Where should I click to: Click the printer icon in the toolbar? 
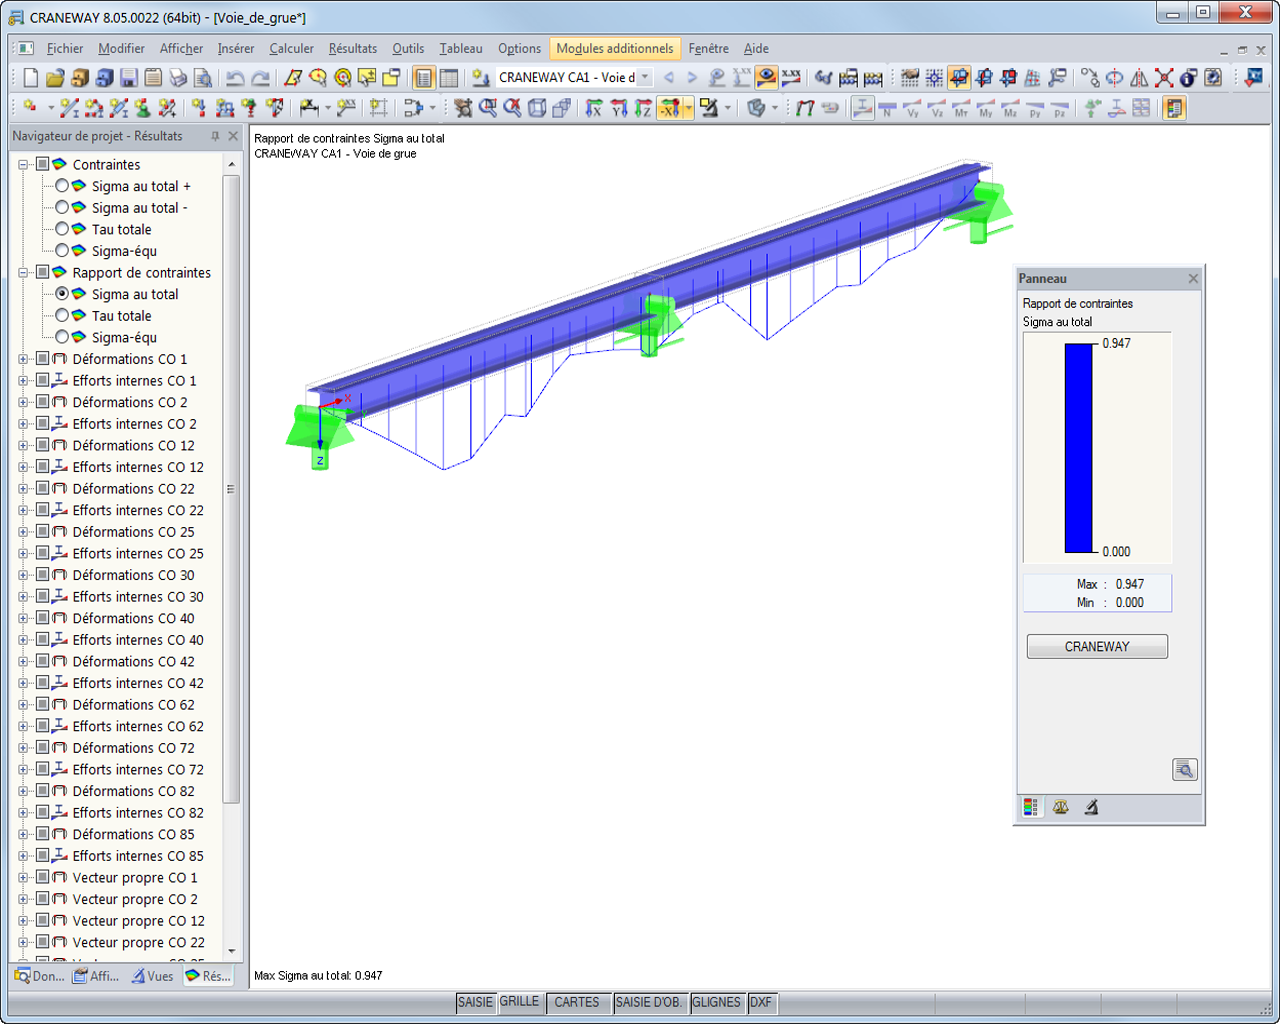click(178, 78)
